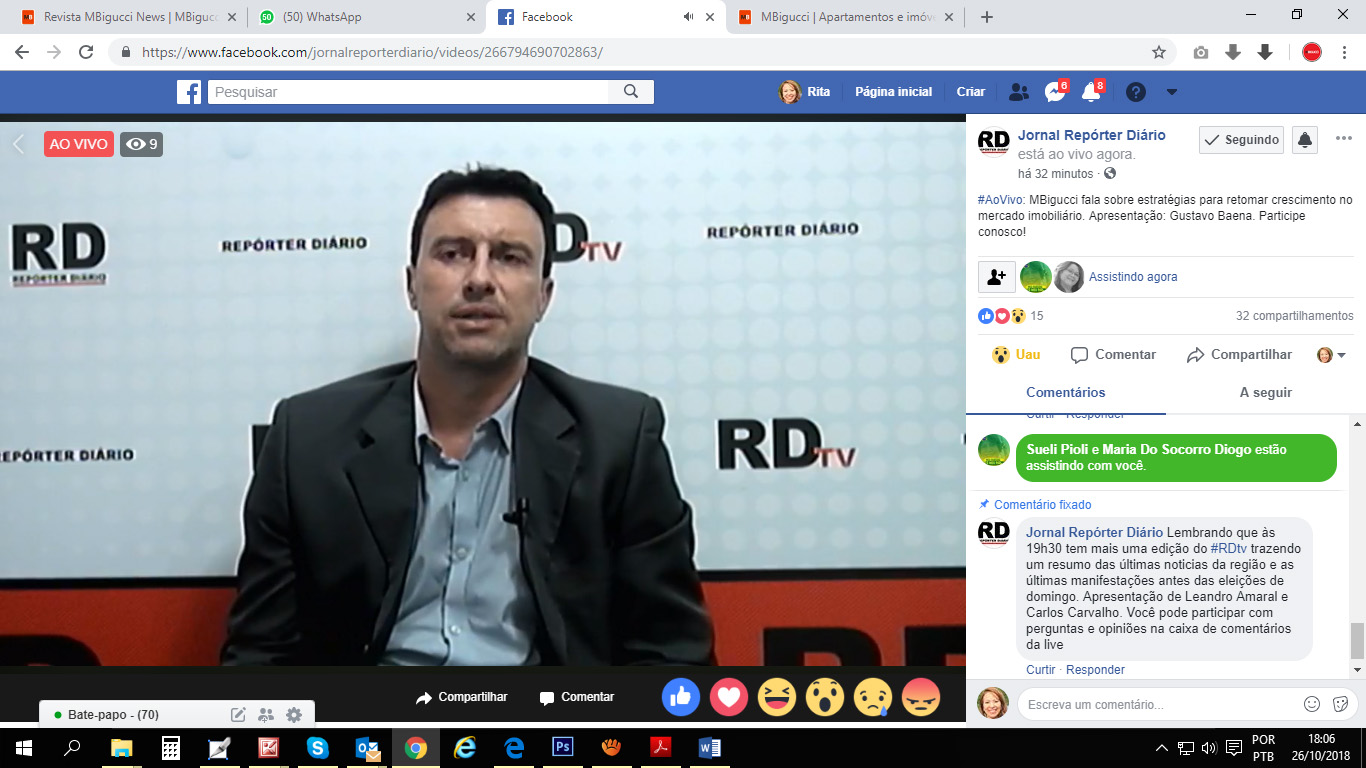Click Compartilhar below the video

tap(462, 697)
